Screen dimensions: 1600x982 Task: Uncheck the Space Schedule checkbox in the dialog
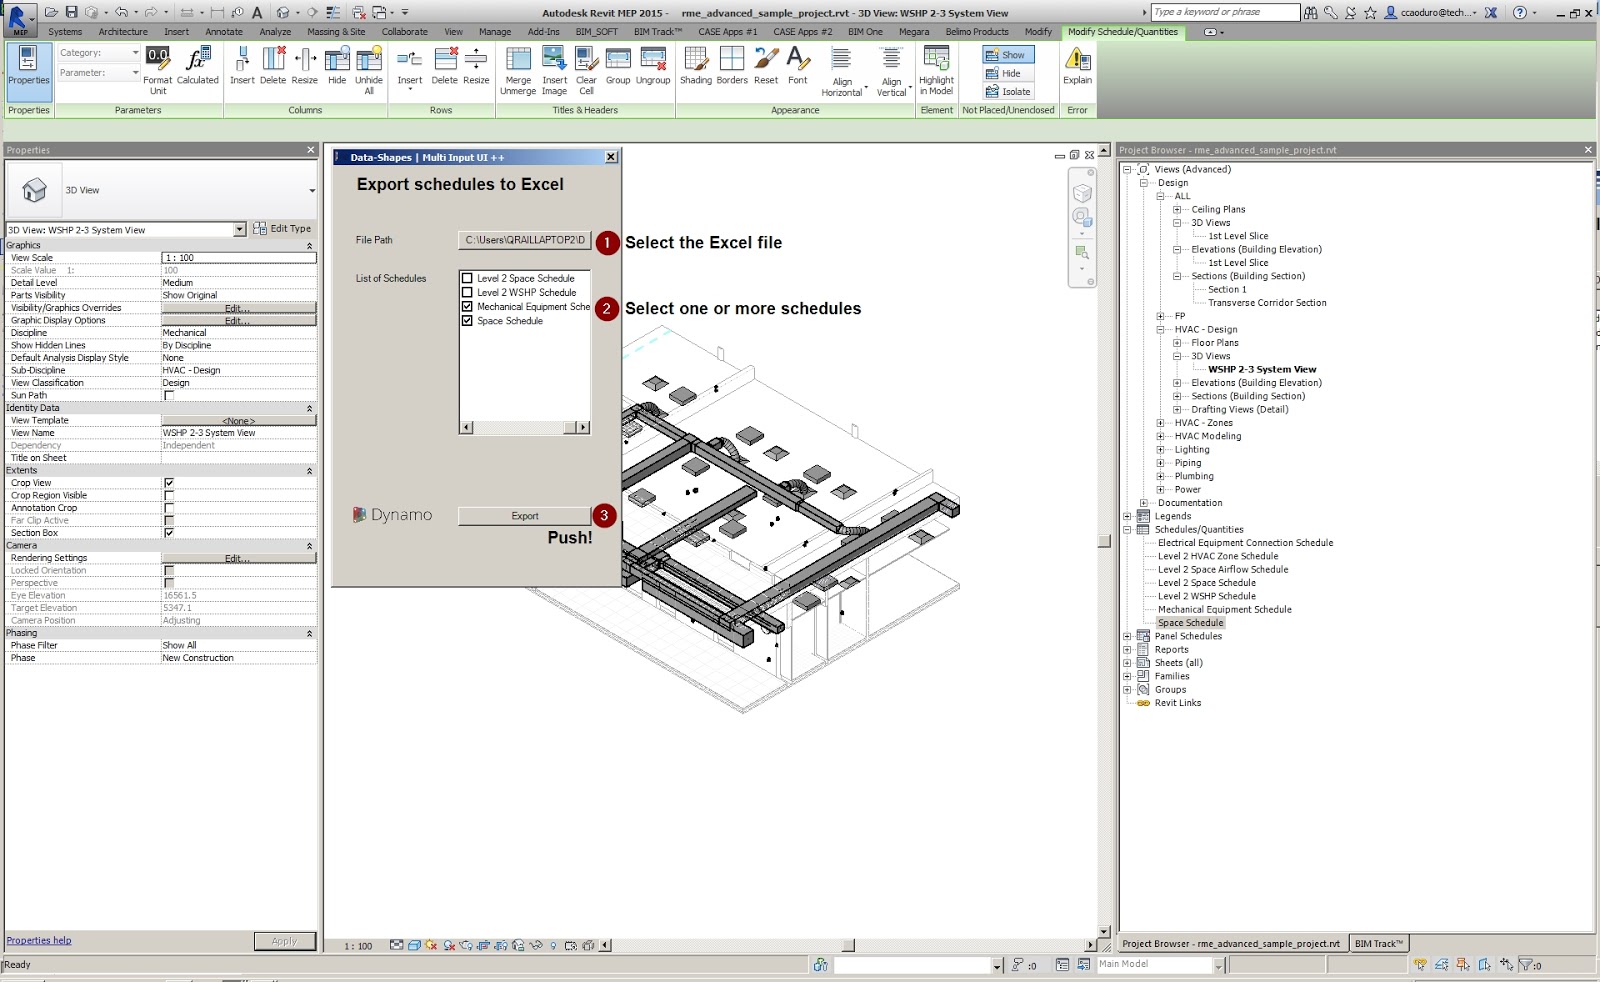tap(466, 320)
